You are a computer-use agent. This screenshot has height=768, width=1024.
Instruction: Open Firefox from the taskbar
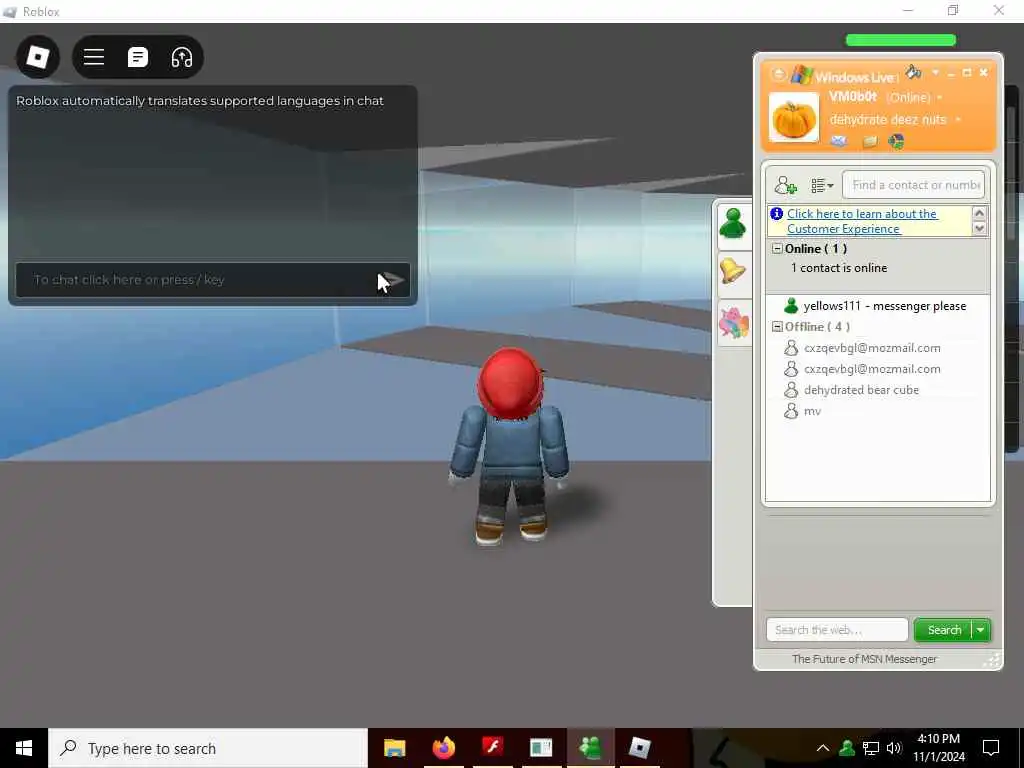tap(443, 748)
